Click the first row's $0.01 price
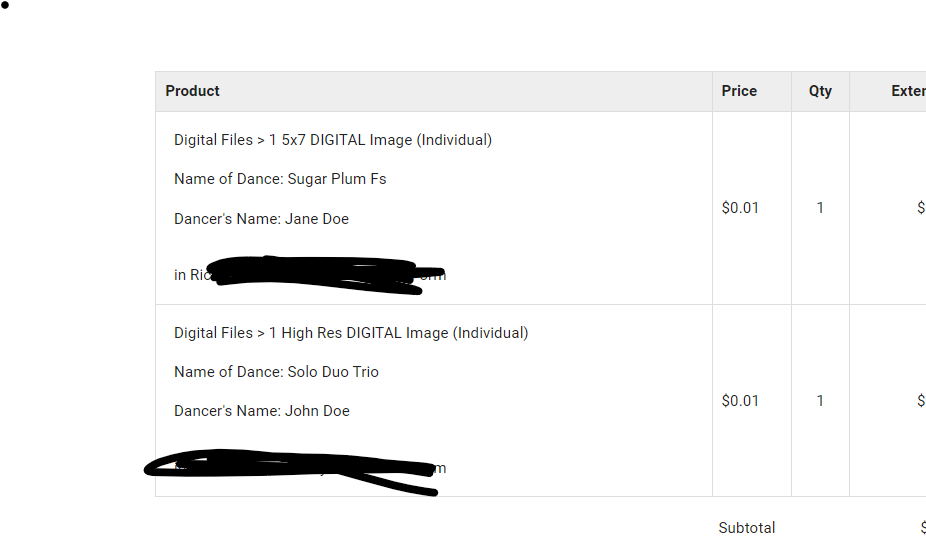926x541 pixels. pyautogui.click(x=740, y=208)
